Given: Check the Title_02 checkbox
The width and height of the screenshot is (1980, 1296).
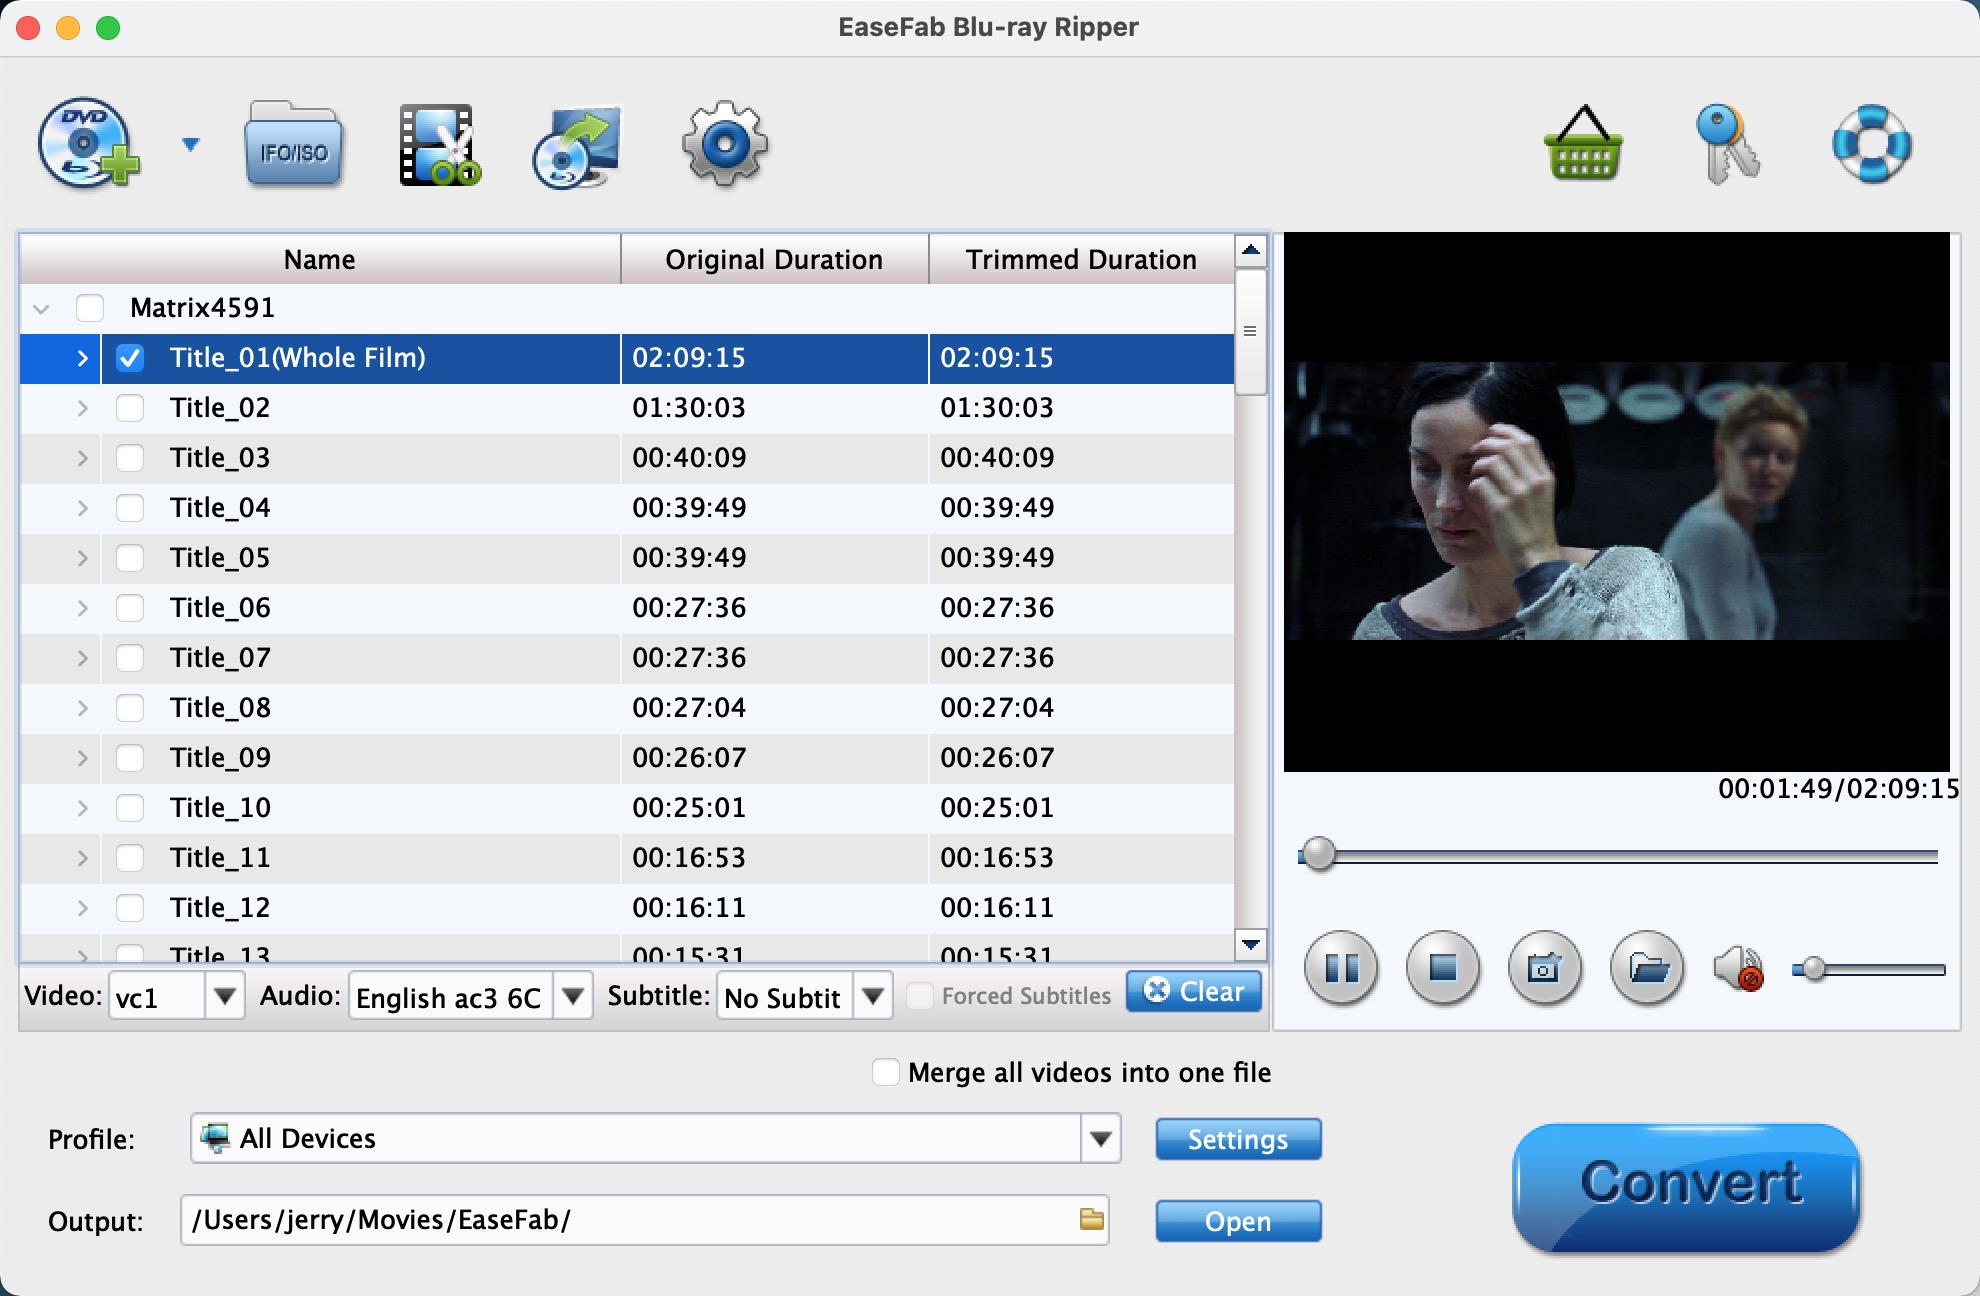Looking at the screenshot, I should pyautogui.click(x=130, y=408).
